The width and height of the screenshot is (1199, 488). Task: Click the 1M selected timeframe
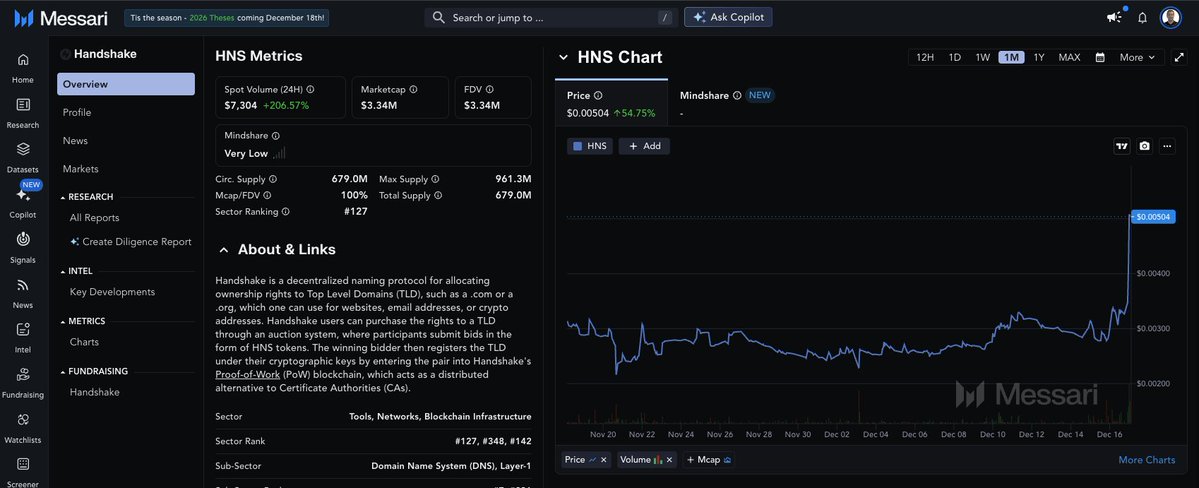point(1011,57)
